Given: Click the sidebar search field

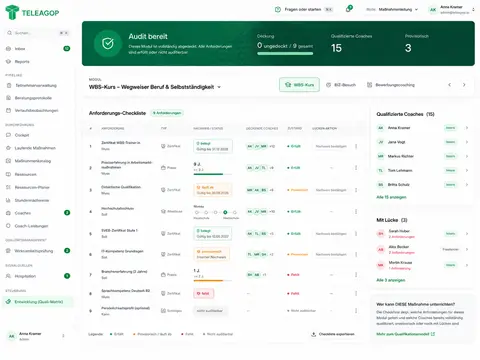Looking at the screenshot, I should pyautogui.click(x=38, y=33).
